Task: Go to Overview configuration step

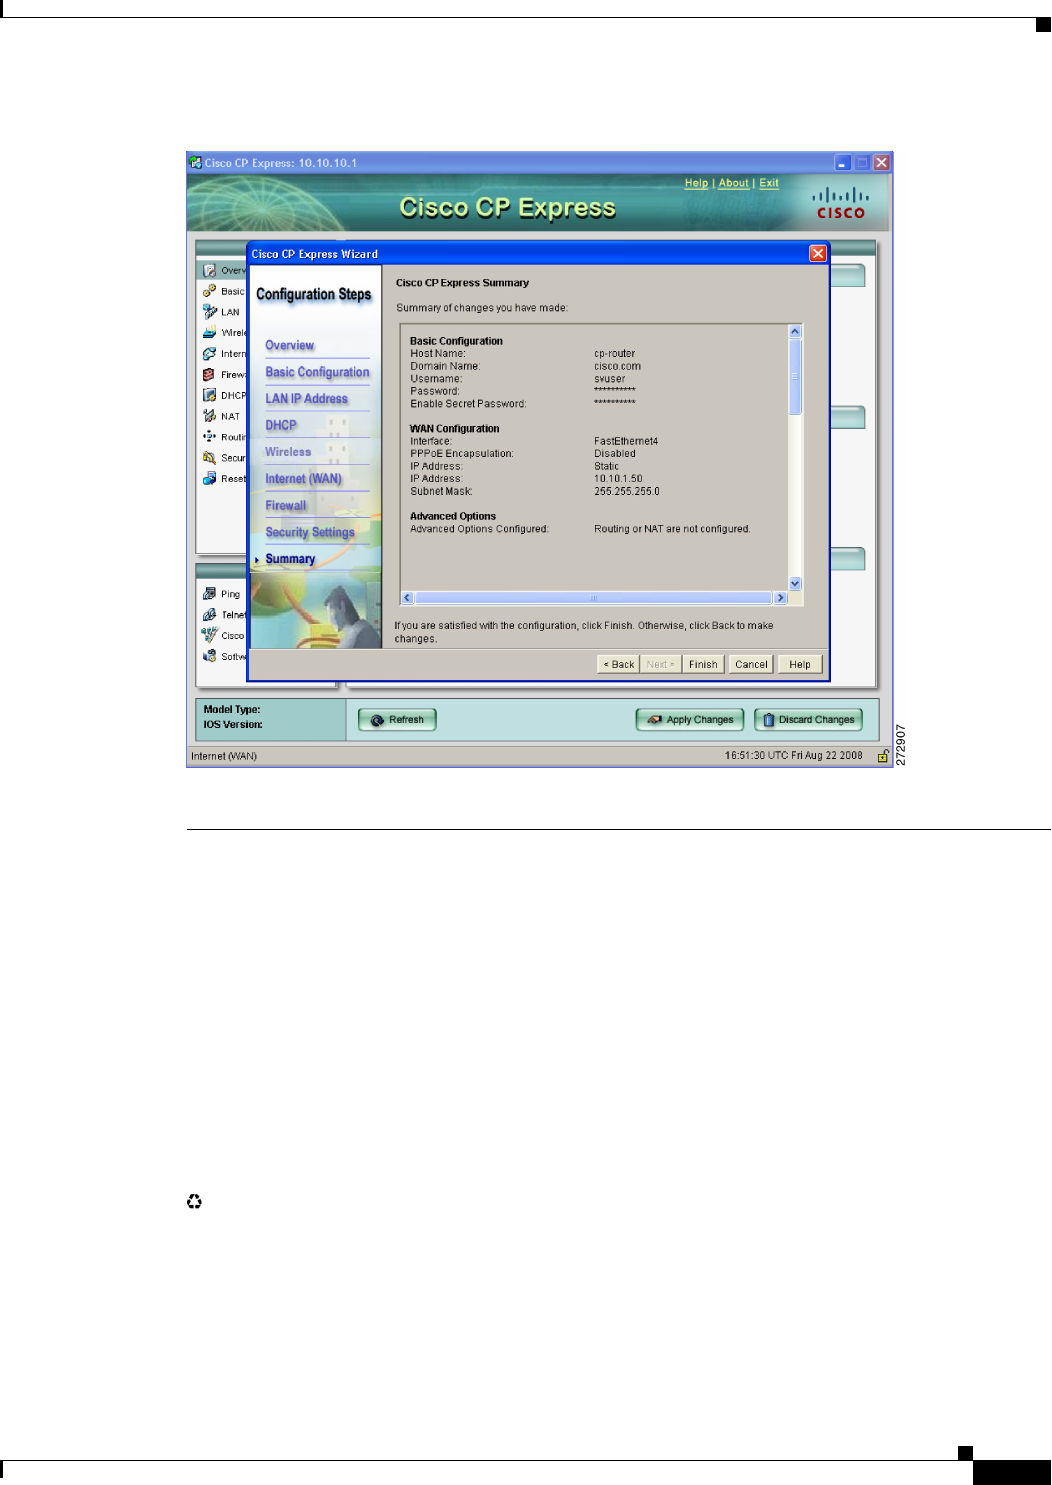Action: (290, 345)
